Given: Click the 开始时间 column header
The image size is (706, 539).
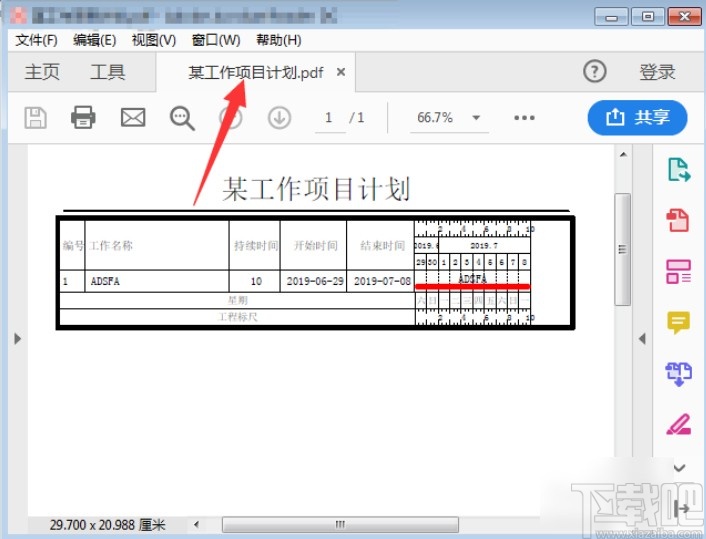Looking at the screenshot, I should [x=315, y=245].
